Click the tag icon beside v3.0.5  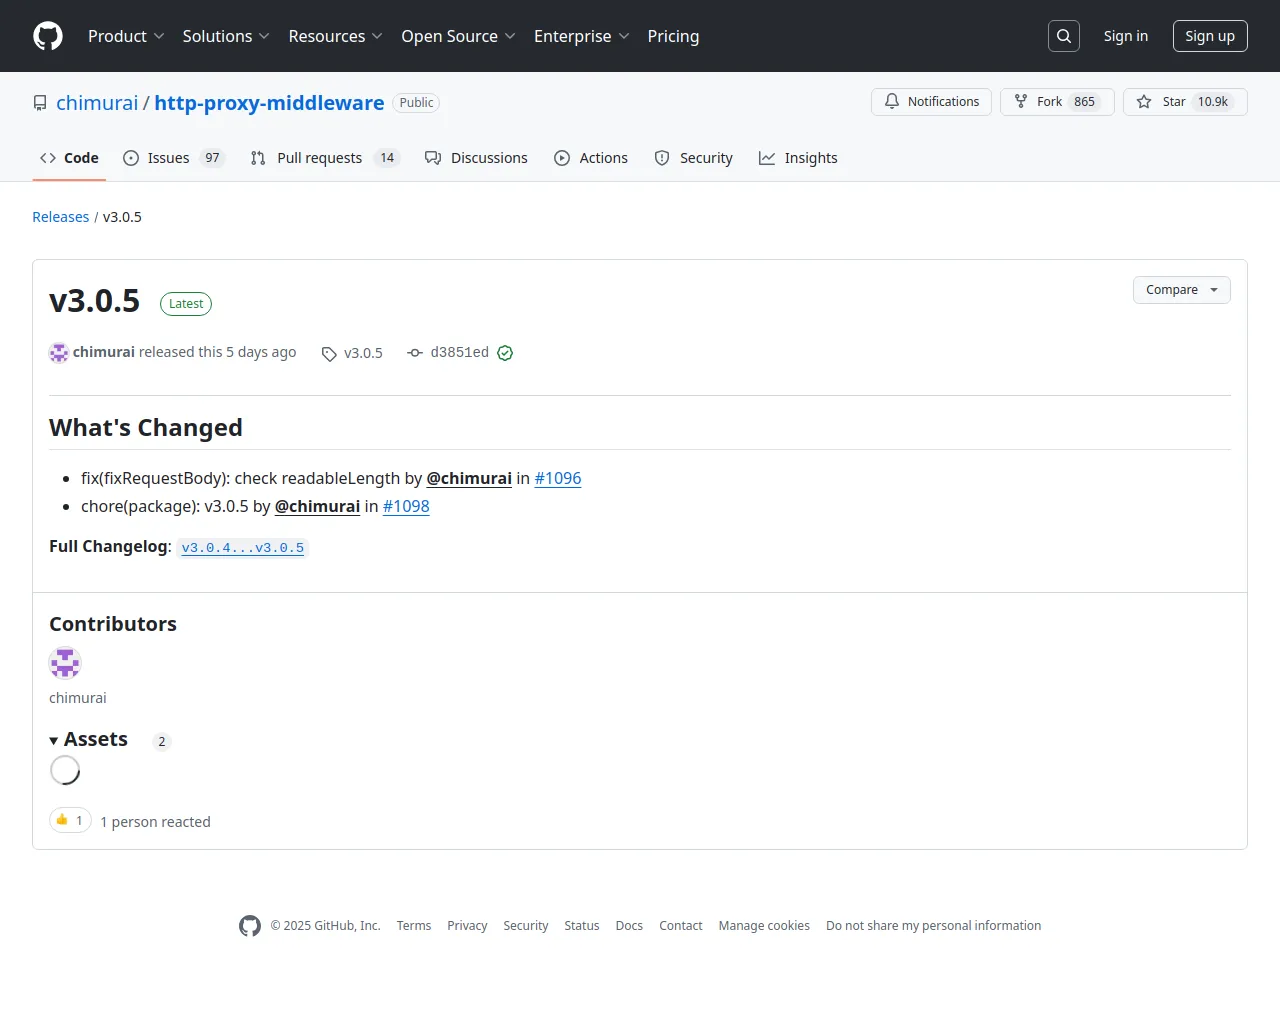[329, 354]
